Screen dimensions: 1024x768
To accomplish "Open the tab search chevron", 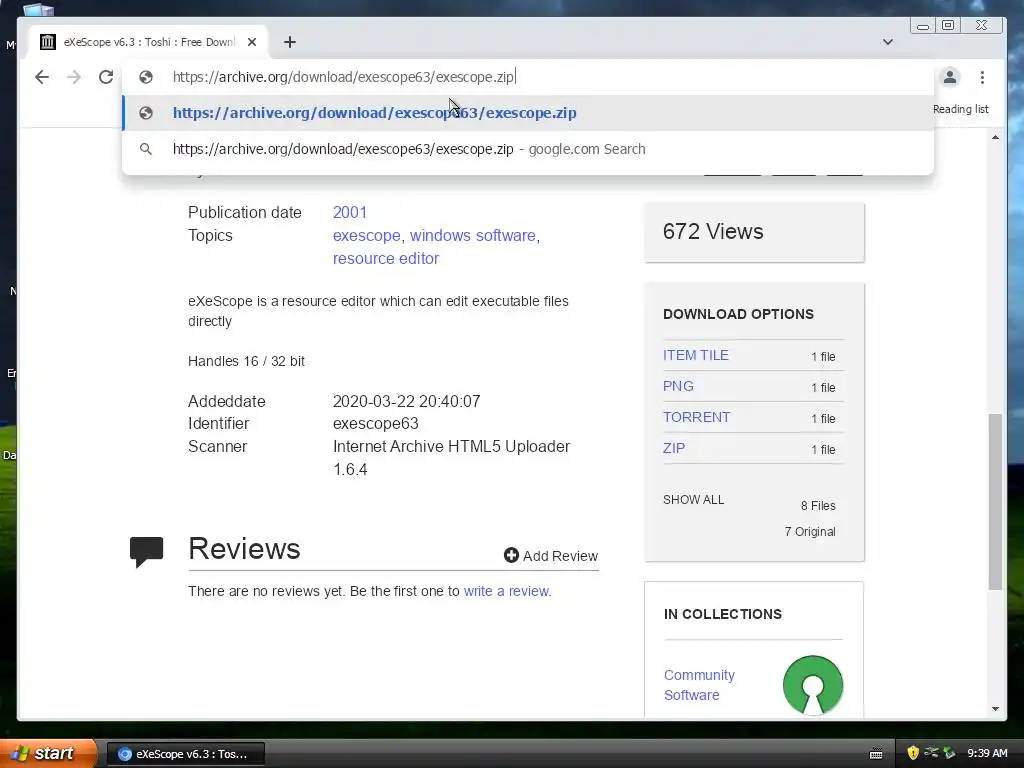I will coord(888,42).
